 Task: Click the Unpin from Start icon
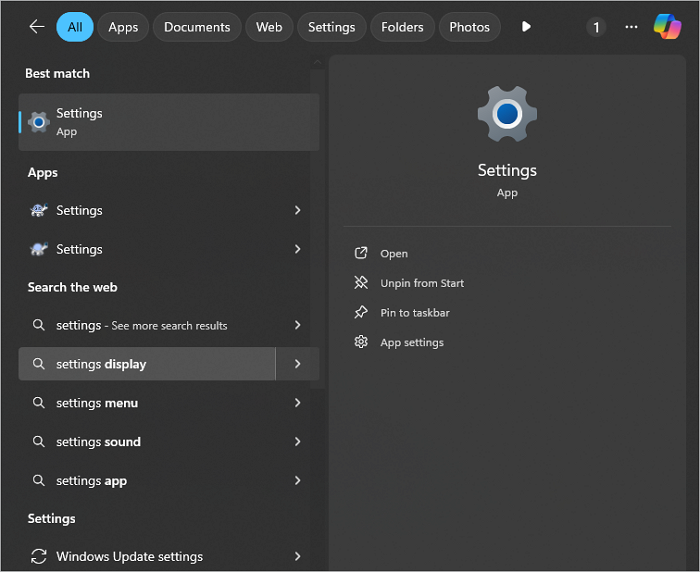coord(361,283)
